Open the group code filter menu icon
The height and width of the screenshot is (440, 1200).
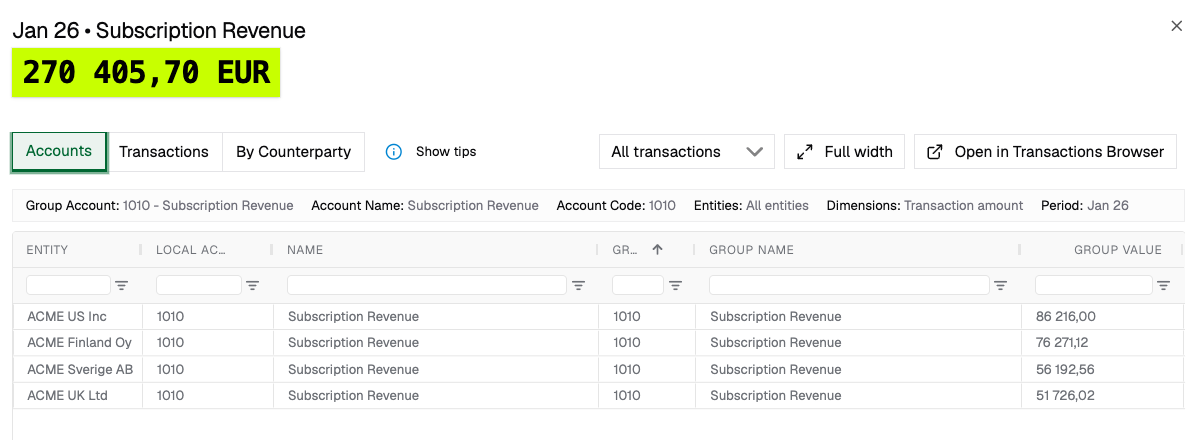[x=676, y=285]
